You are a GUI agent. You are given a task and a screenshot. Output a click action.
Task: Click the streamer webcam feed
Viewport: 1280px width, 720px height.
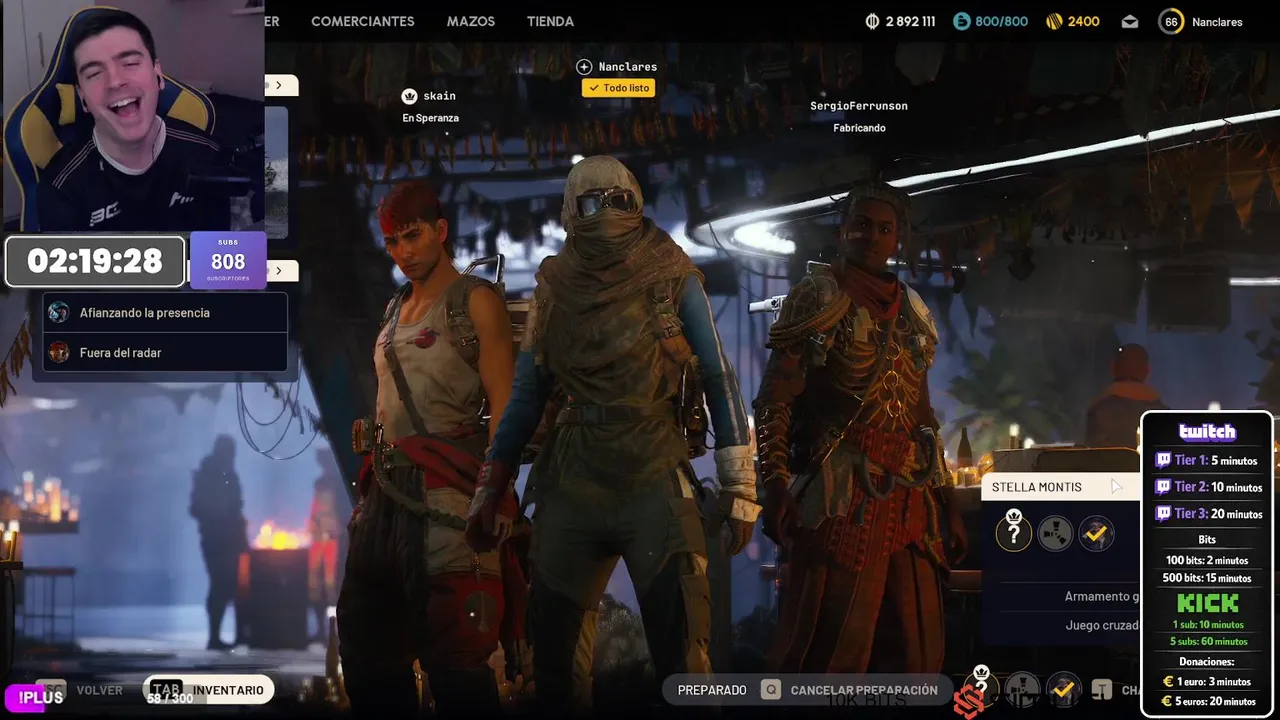[132, 116]
